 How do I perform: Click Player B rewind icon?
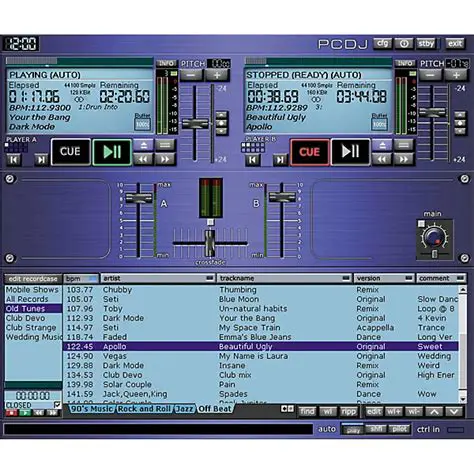(382, 160)
